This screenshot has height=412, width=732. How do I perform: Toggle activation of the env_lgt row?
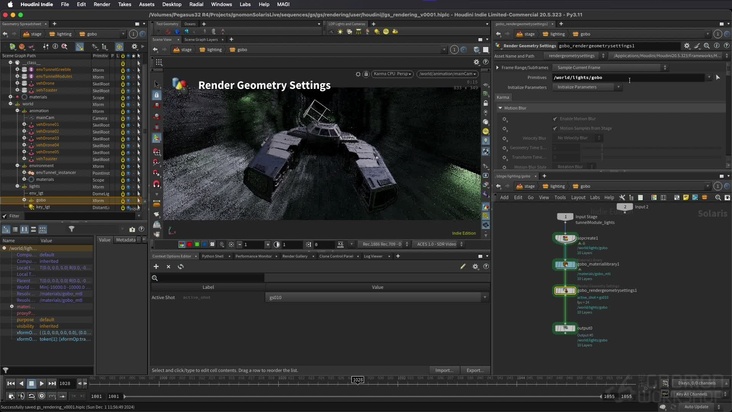tap(123, 193)
